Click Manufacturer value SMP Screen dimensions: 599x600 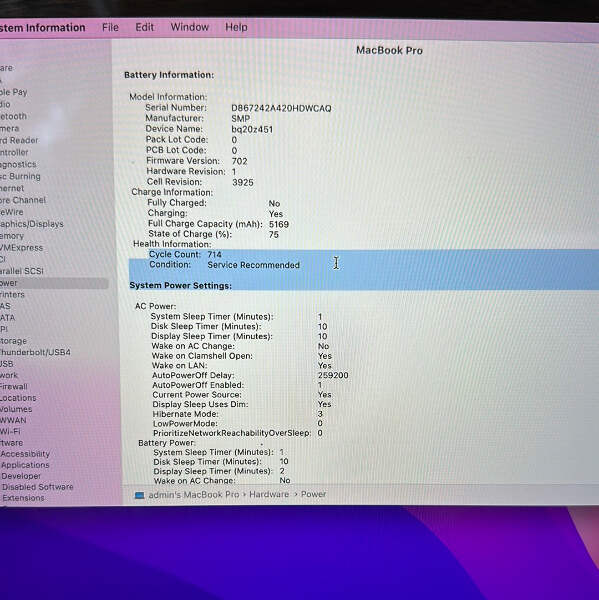click(x=241, y=119)
